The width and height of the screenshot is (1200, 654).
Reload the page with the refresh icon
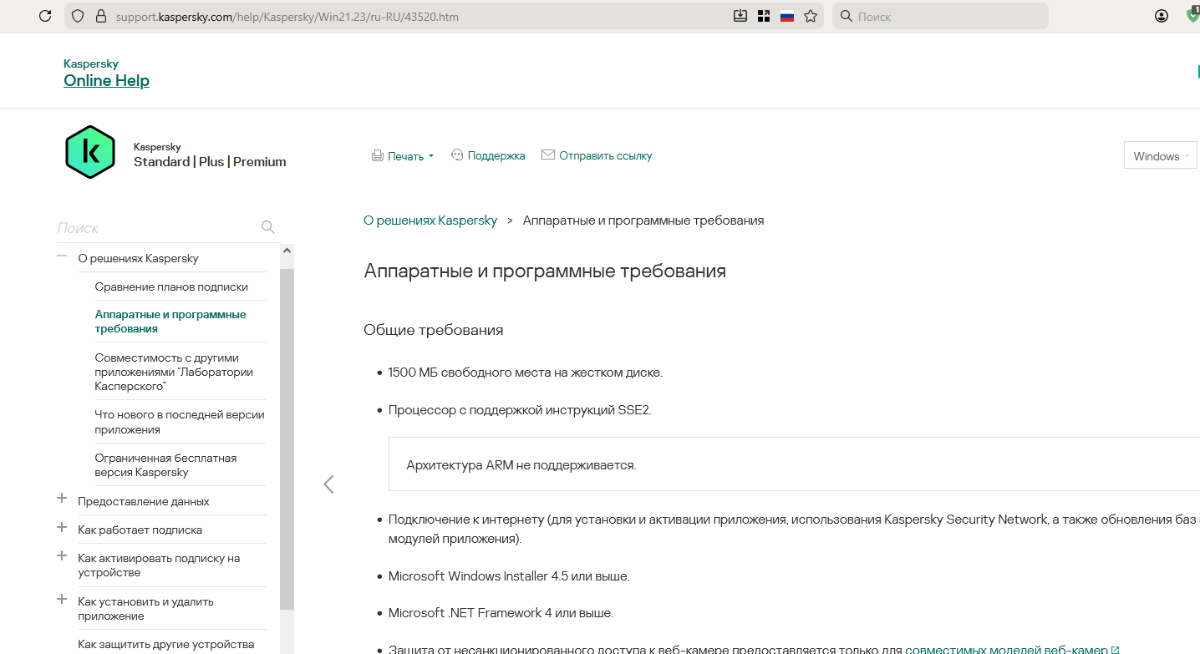[45, 16]
